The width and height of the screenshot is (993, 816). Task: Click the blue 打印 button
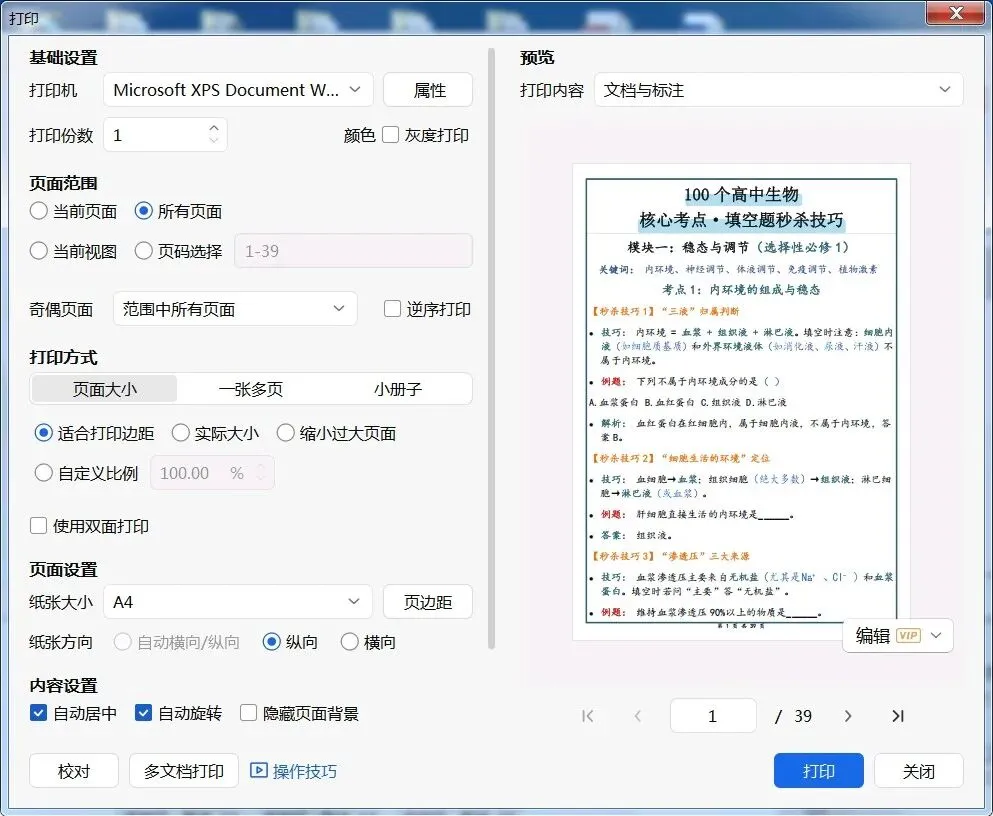pyautogui.click(x=819, y=770)
